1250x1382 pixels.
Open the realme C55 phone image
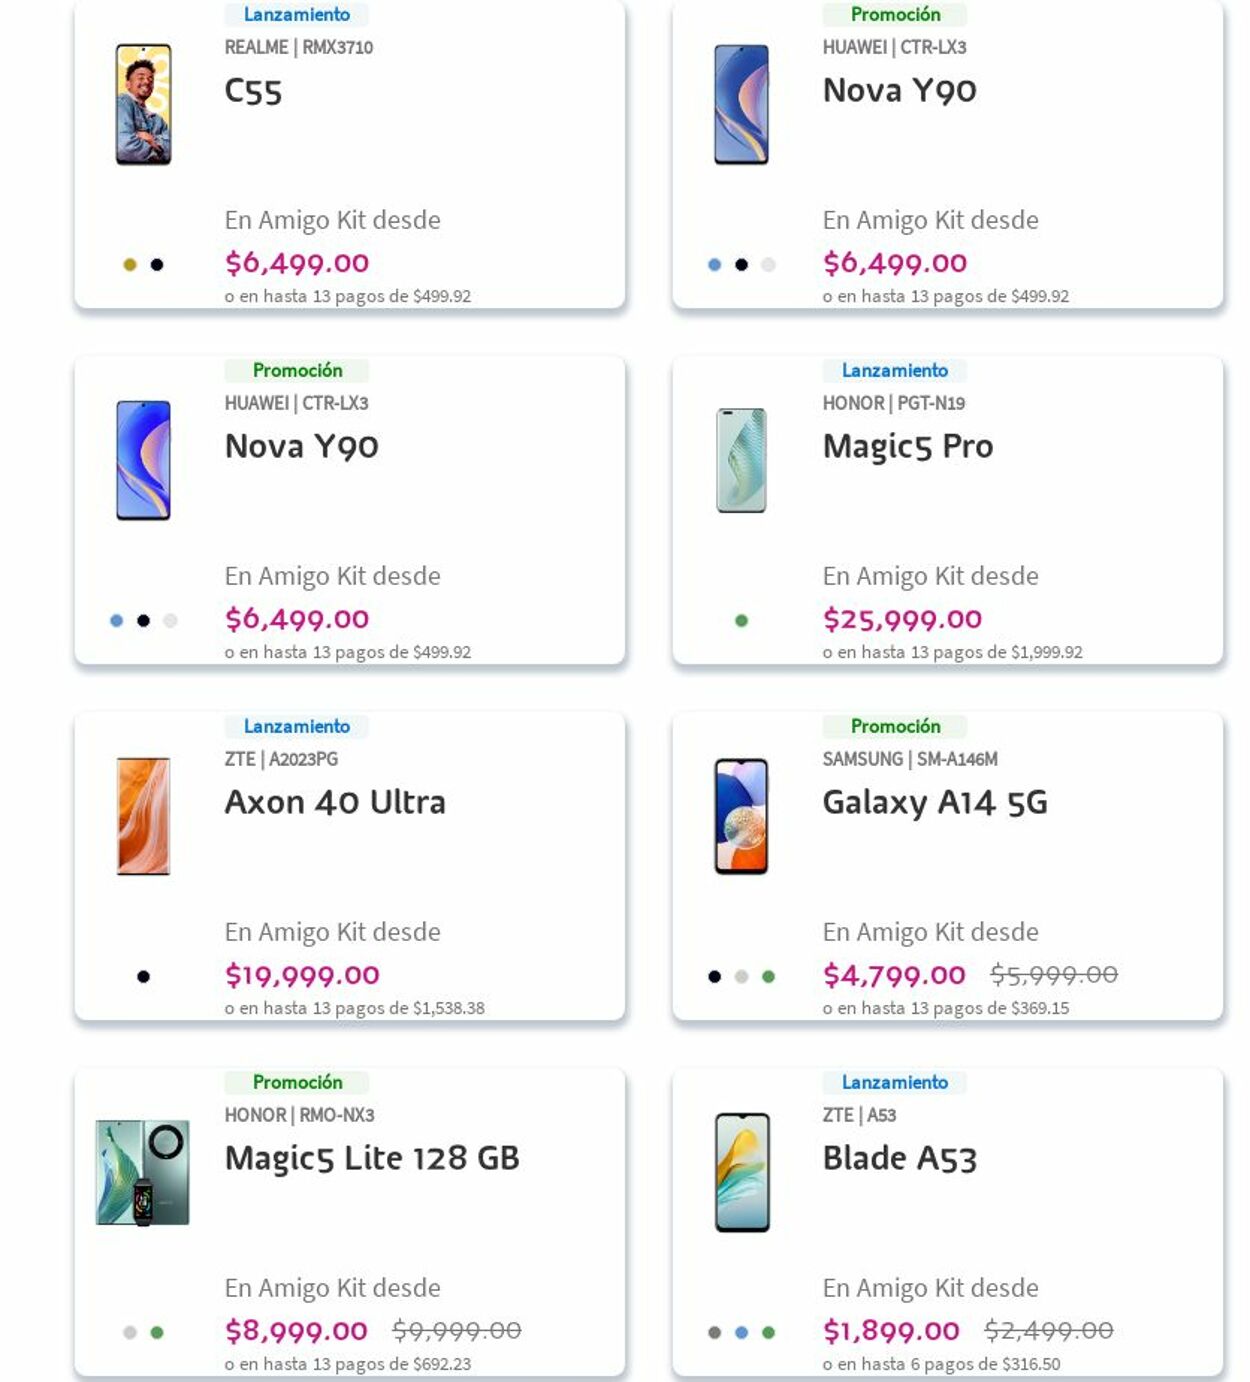pos(143,105)
